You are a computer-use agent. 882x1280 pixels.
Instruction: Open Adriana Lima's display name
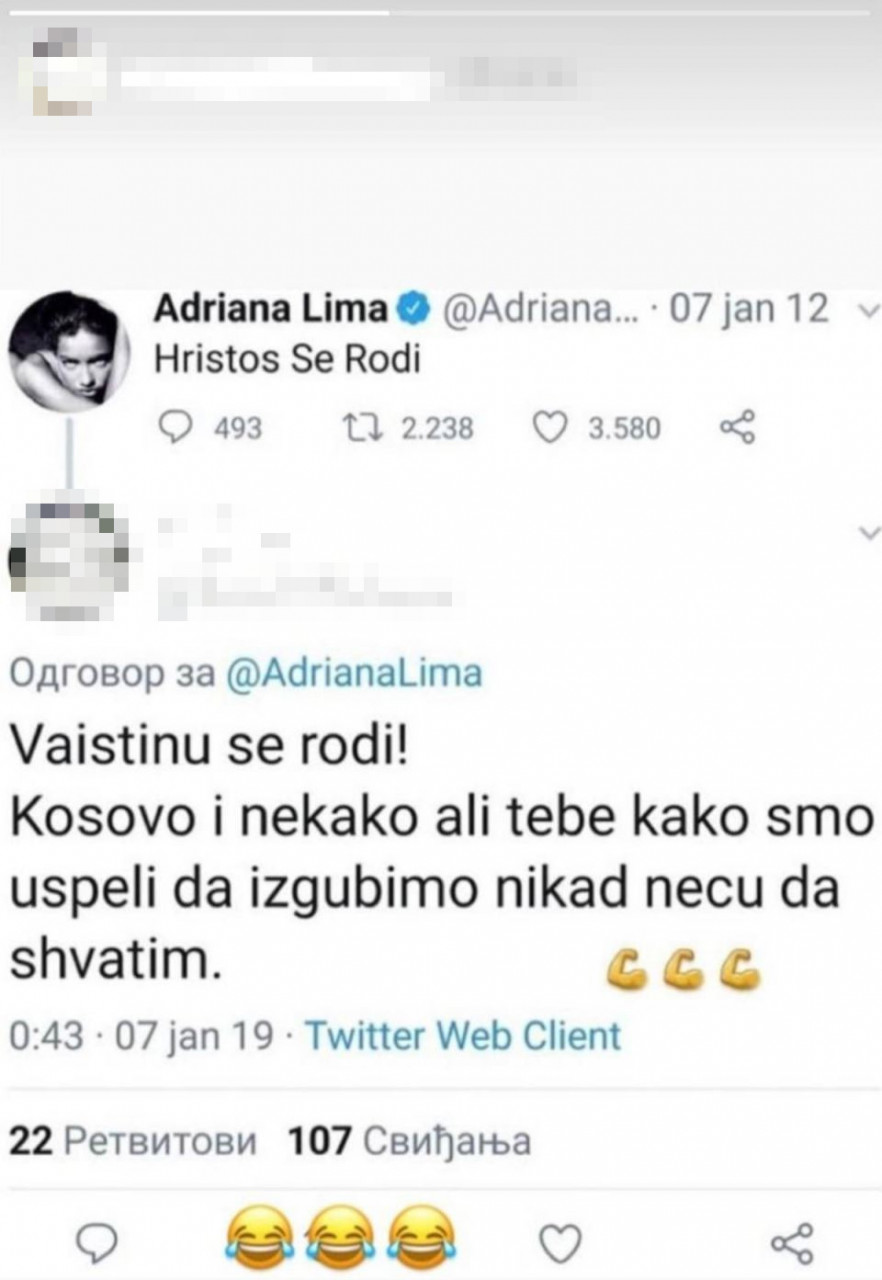coord(270,310)
